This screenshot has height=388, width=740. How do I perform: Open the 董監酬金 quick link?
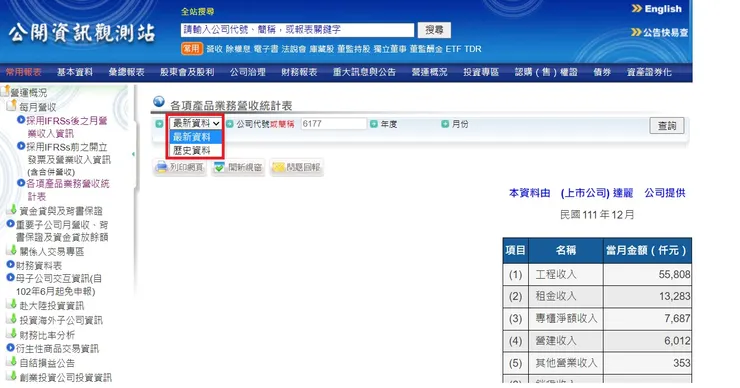(426, 49)
